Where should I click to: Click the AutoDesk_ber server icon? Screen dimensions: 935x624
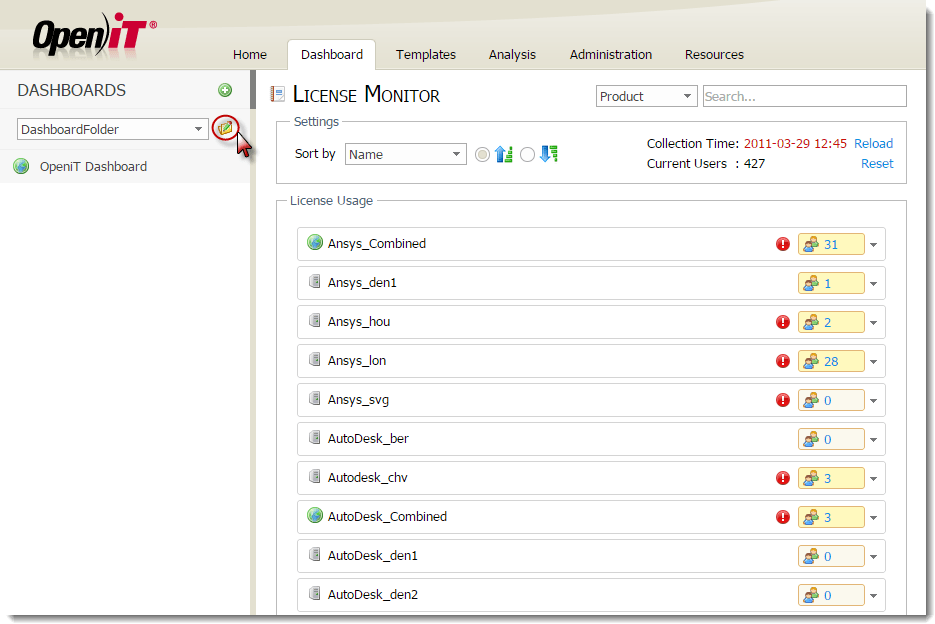pos(315,437)
